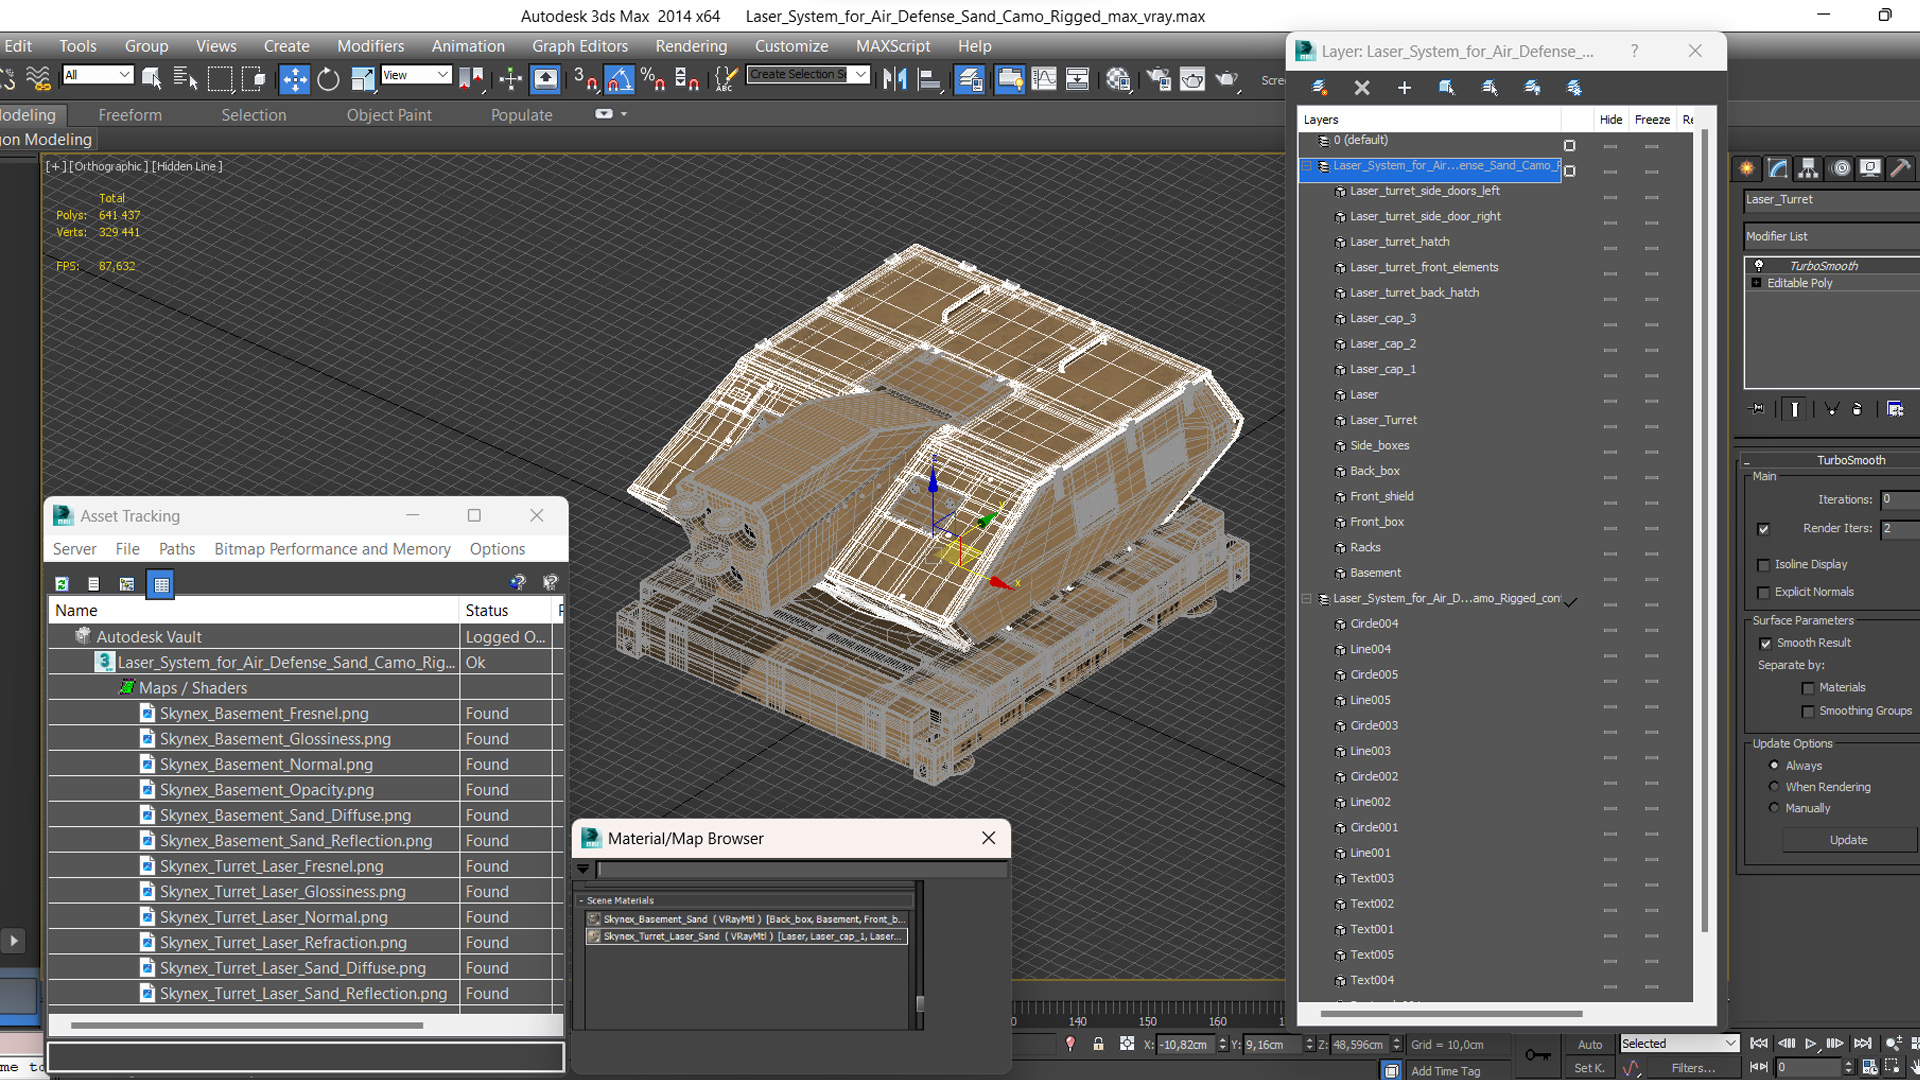Click the Layer dialog vertical scrollbar
The height and width of the screenshot is (1080, 1920).
(x=1705, y=530)
